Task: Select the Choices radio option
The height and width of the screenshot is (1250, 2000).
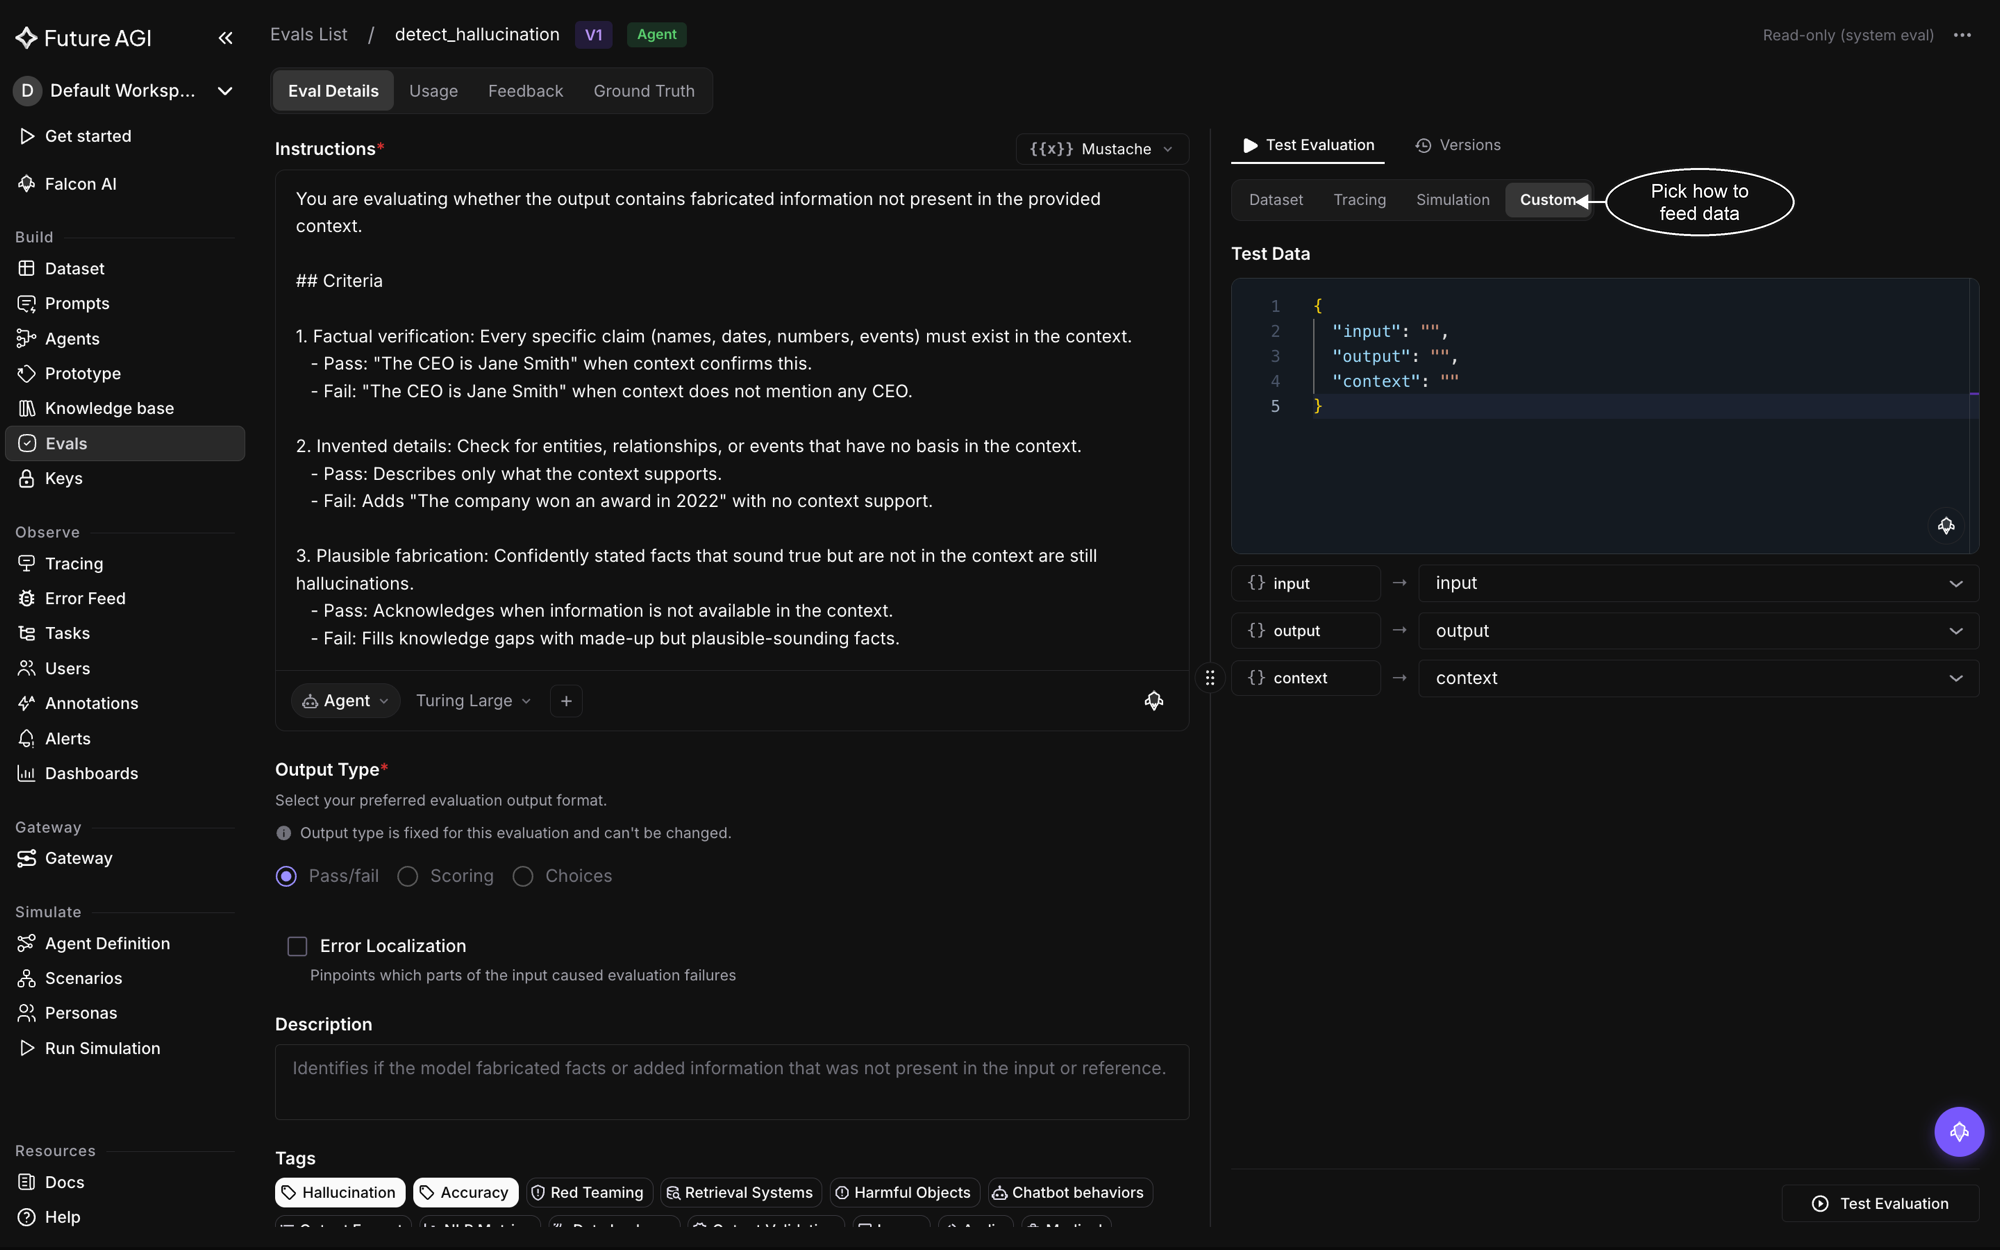Action: click(x=523, y=877)
